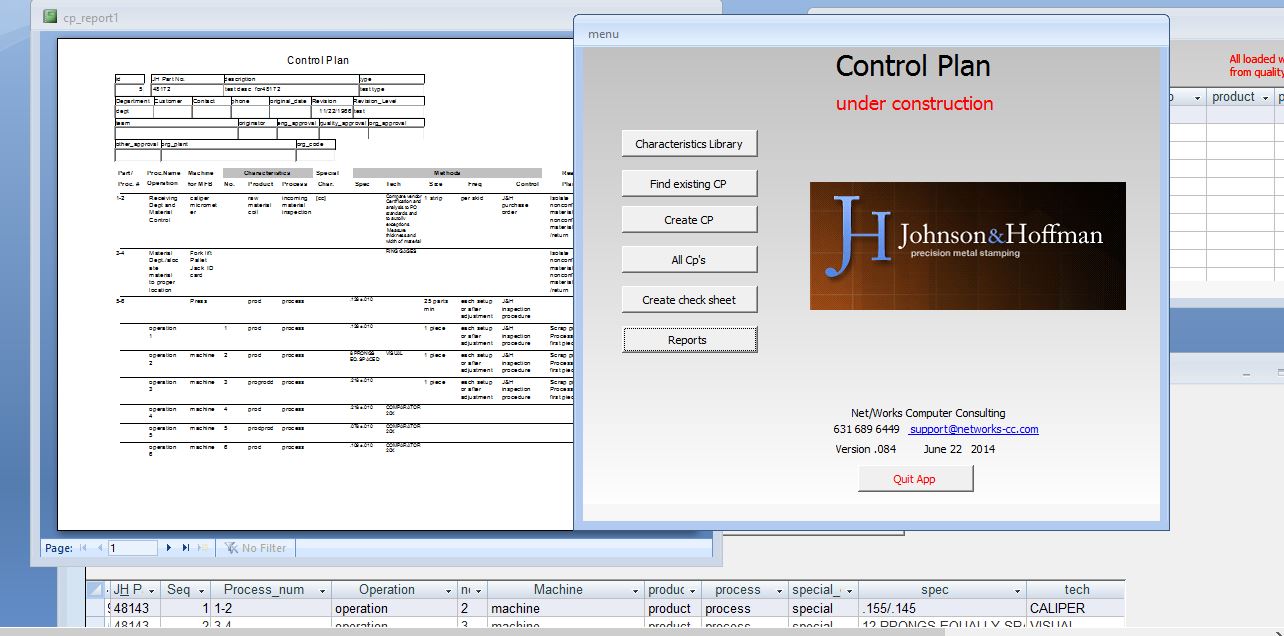Open the All Cp's list
Image resolution: width=1284 pixels, height=636 pixels.
689,260
